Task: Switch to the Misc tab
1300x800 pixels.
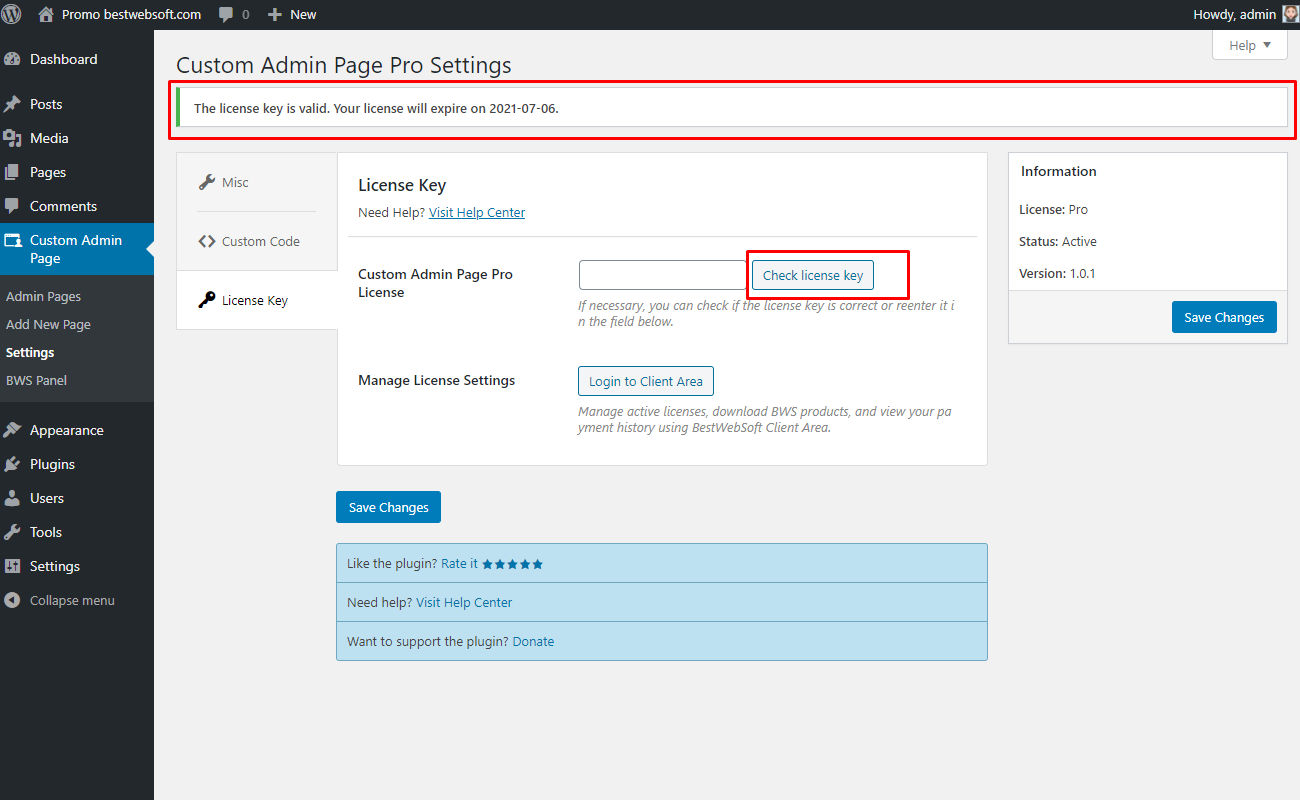Action: coord(257,182)
